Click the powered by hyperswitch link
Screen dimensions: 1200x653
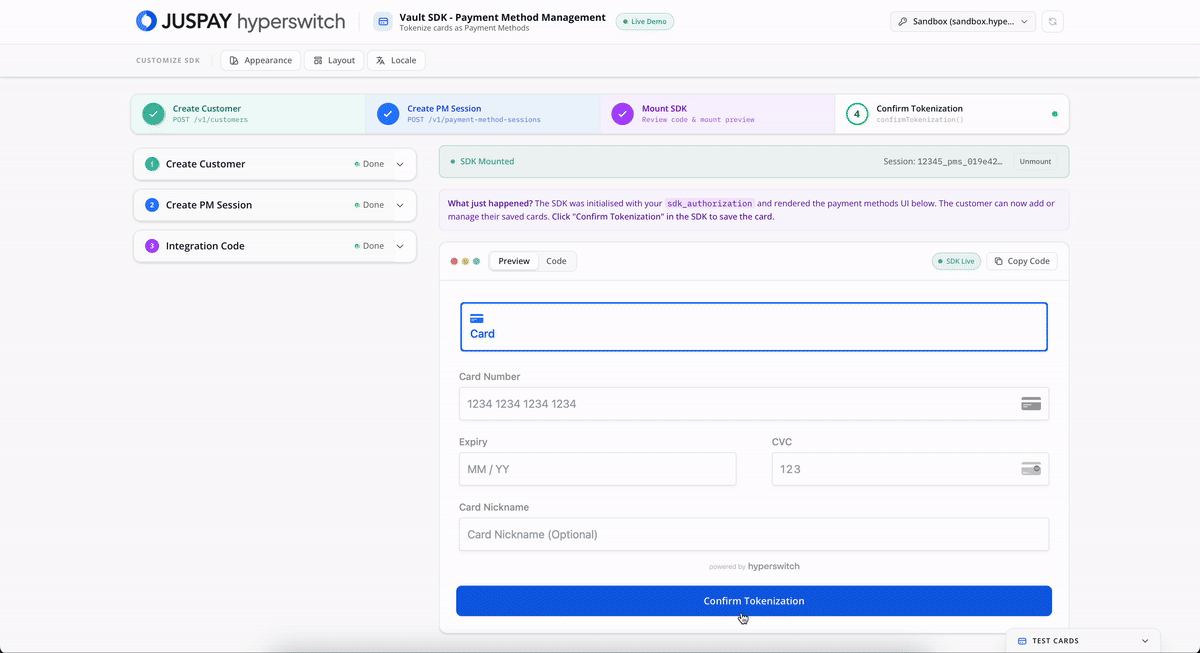click(x=754, y=566)
